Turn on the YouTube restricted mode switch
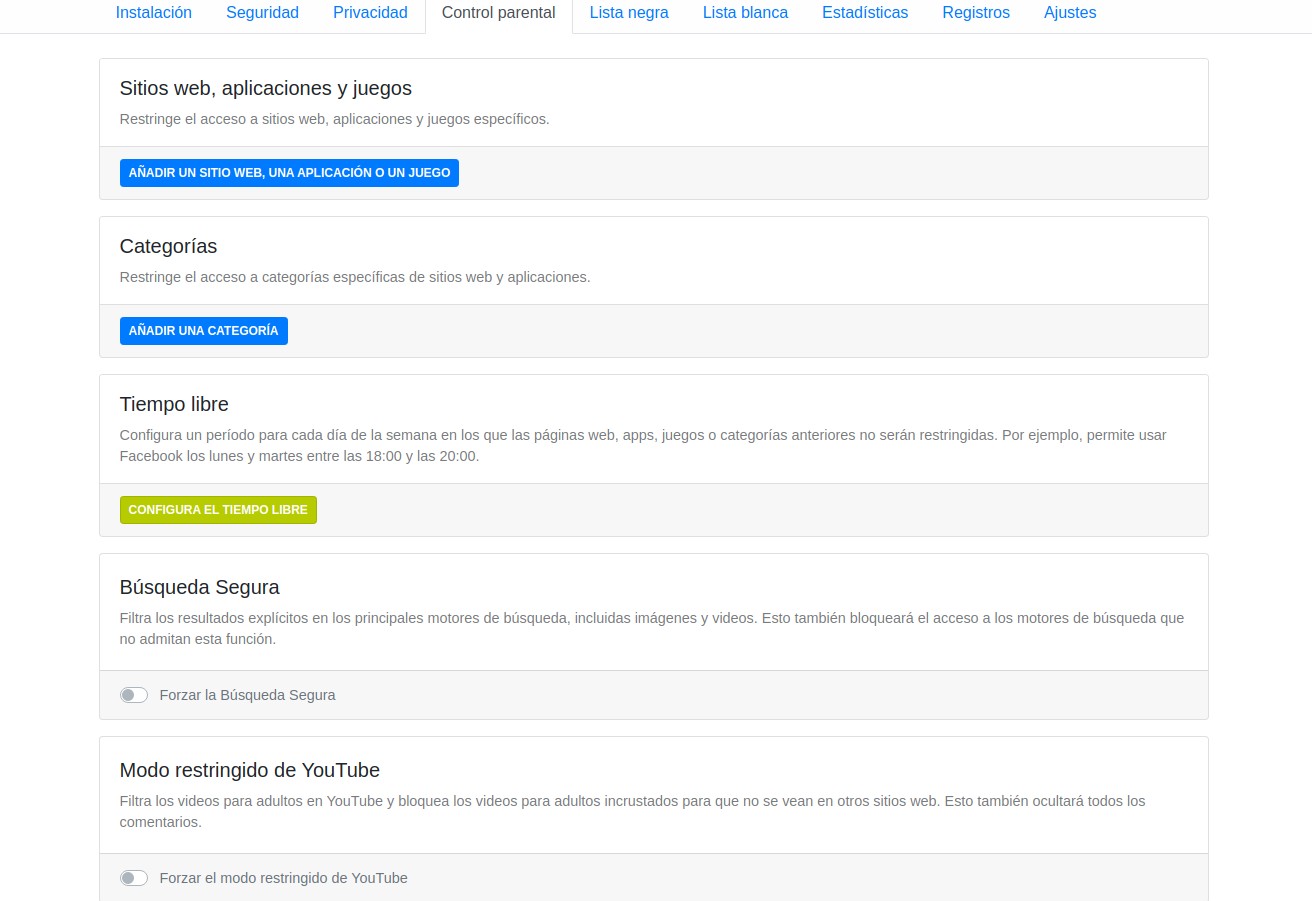Image resolution: width=1312 pixels, height=901 pixels. (134, 878)
